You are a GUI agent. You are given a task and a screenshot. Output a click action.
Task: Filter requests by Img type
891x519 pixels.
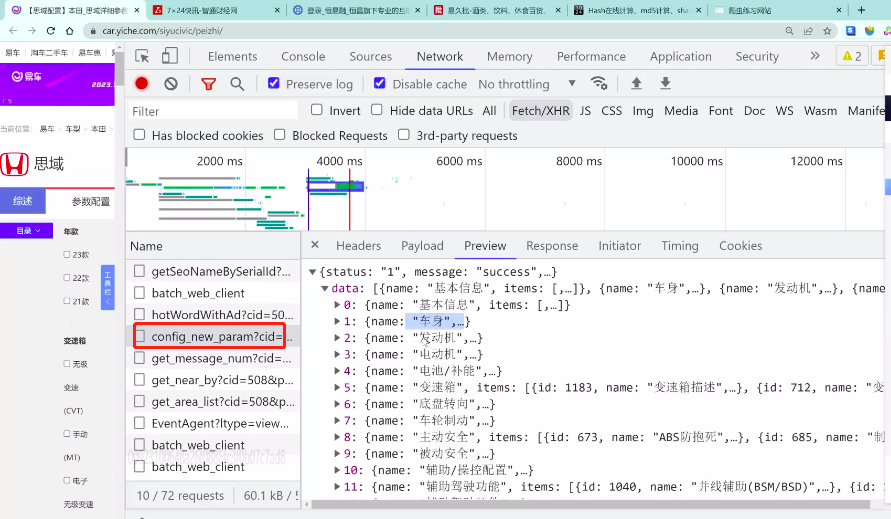click(x=643, y=111)
